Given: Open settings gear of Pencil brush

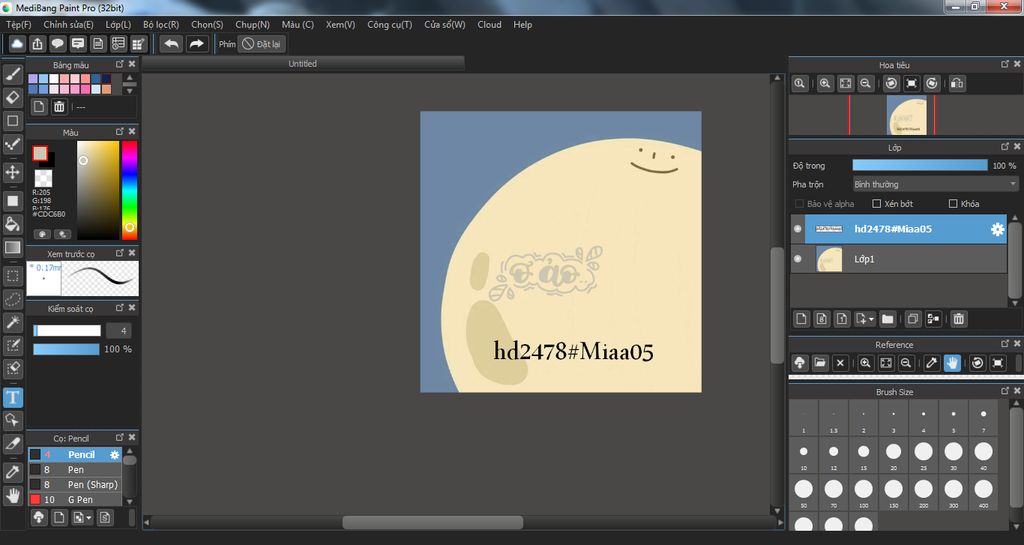Looking at the screenshot, I should (x=114, y=455).
